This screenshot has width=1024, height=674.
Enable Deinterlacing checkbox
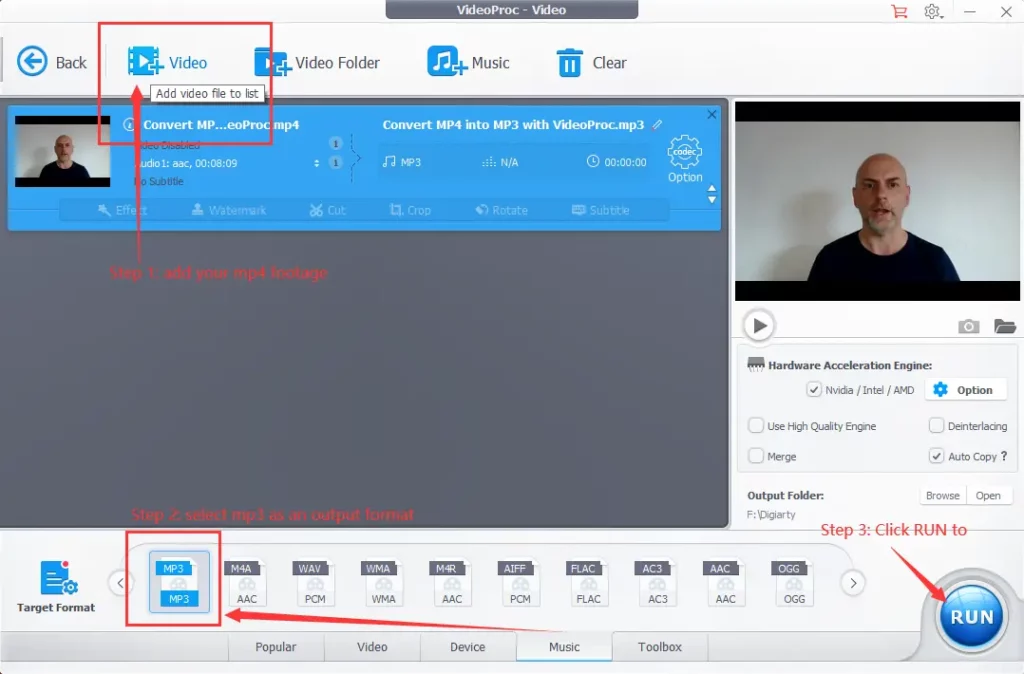936,426
